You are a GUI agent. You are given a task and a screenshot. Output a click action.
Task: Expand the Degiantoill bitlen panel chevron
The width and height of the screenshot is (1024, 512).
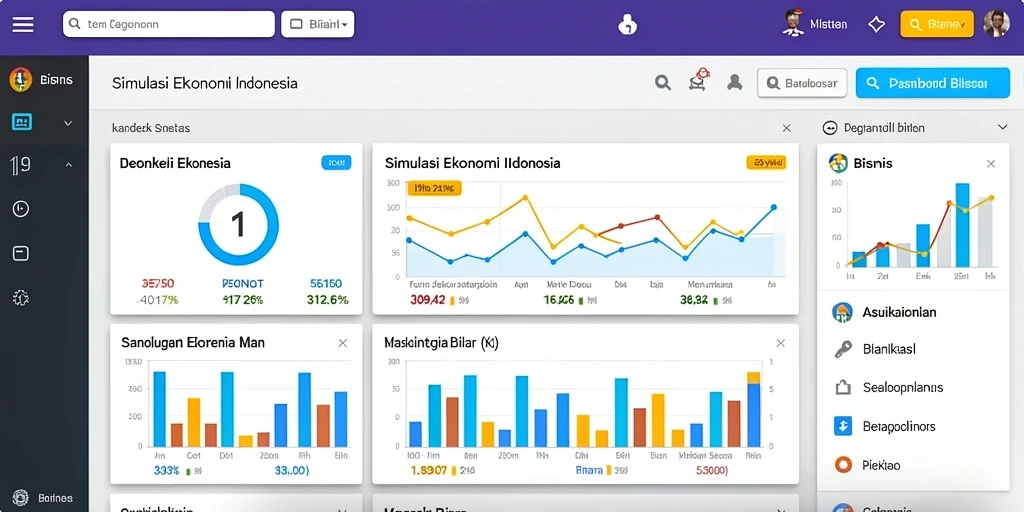(1002, 127)
